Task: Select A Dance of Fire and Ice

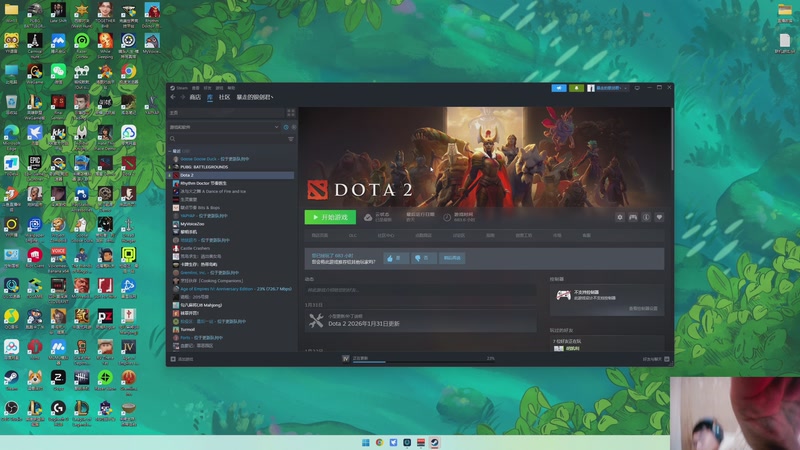Action: pyautogui.click(x=232, y=191)
